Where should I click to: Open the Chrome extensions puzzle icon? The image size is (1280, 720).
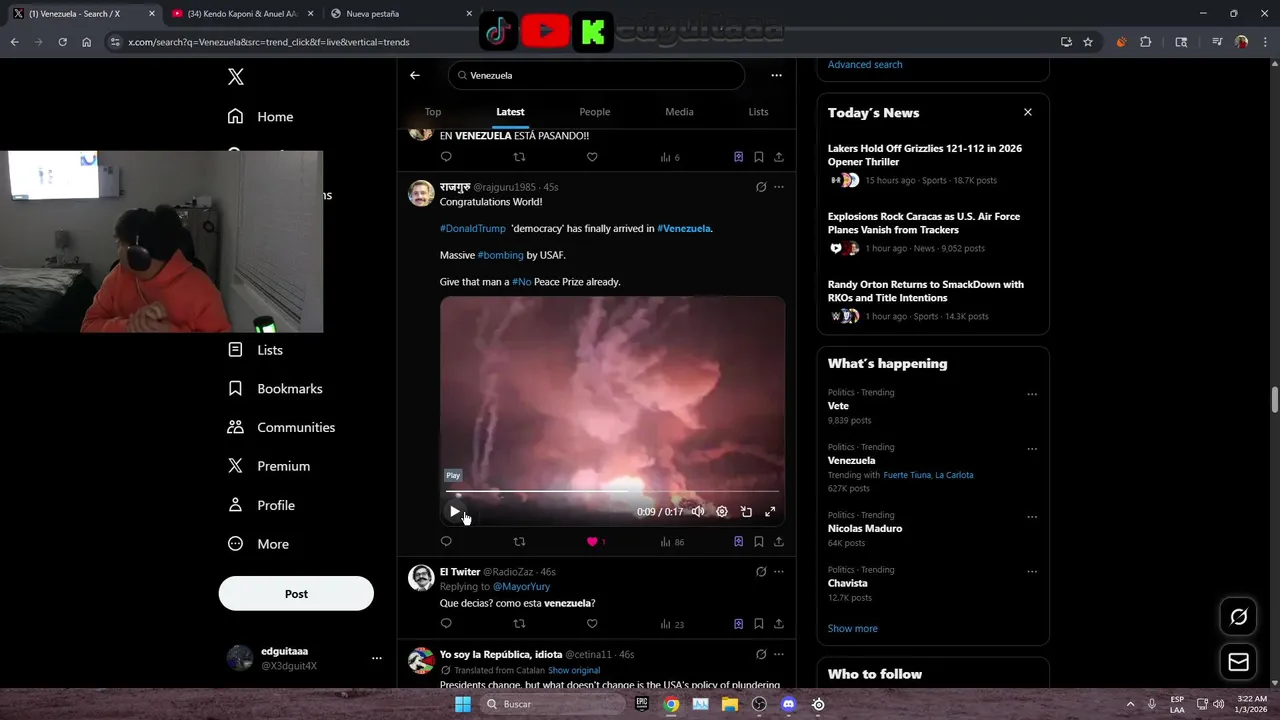pos(1146,42)
